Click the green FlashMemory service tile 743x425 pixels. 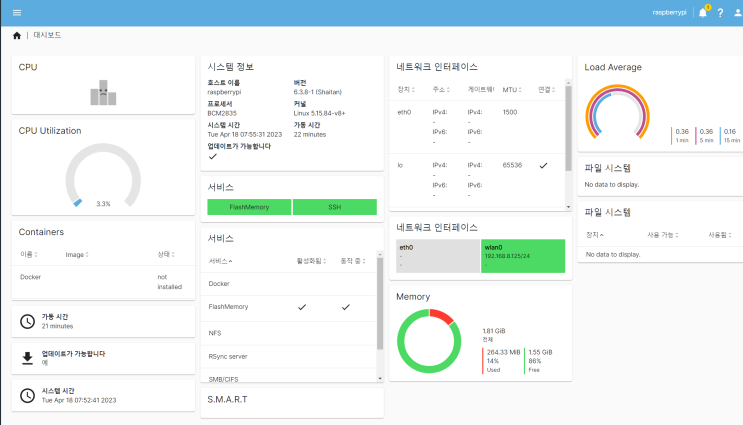coord(249,207)
